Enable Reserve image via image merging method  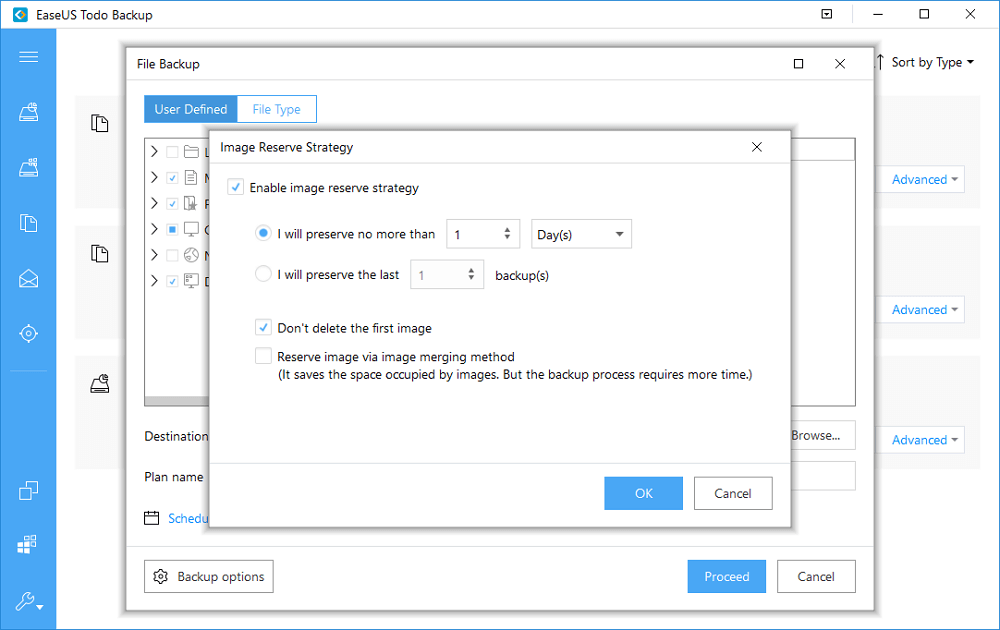point(263,355)
